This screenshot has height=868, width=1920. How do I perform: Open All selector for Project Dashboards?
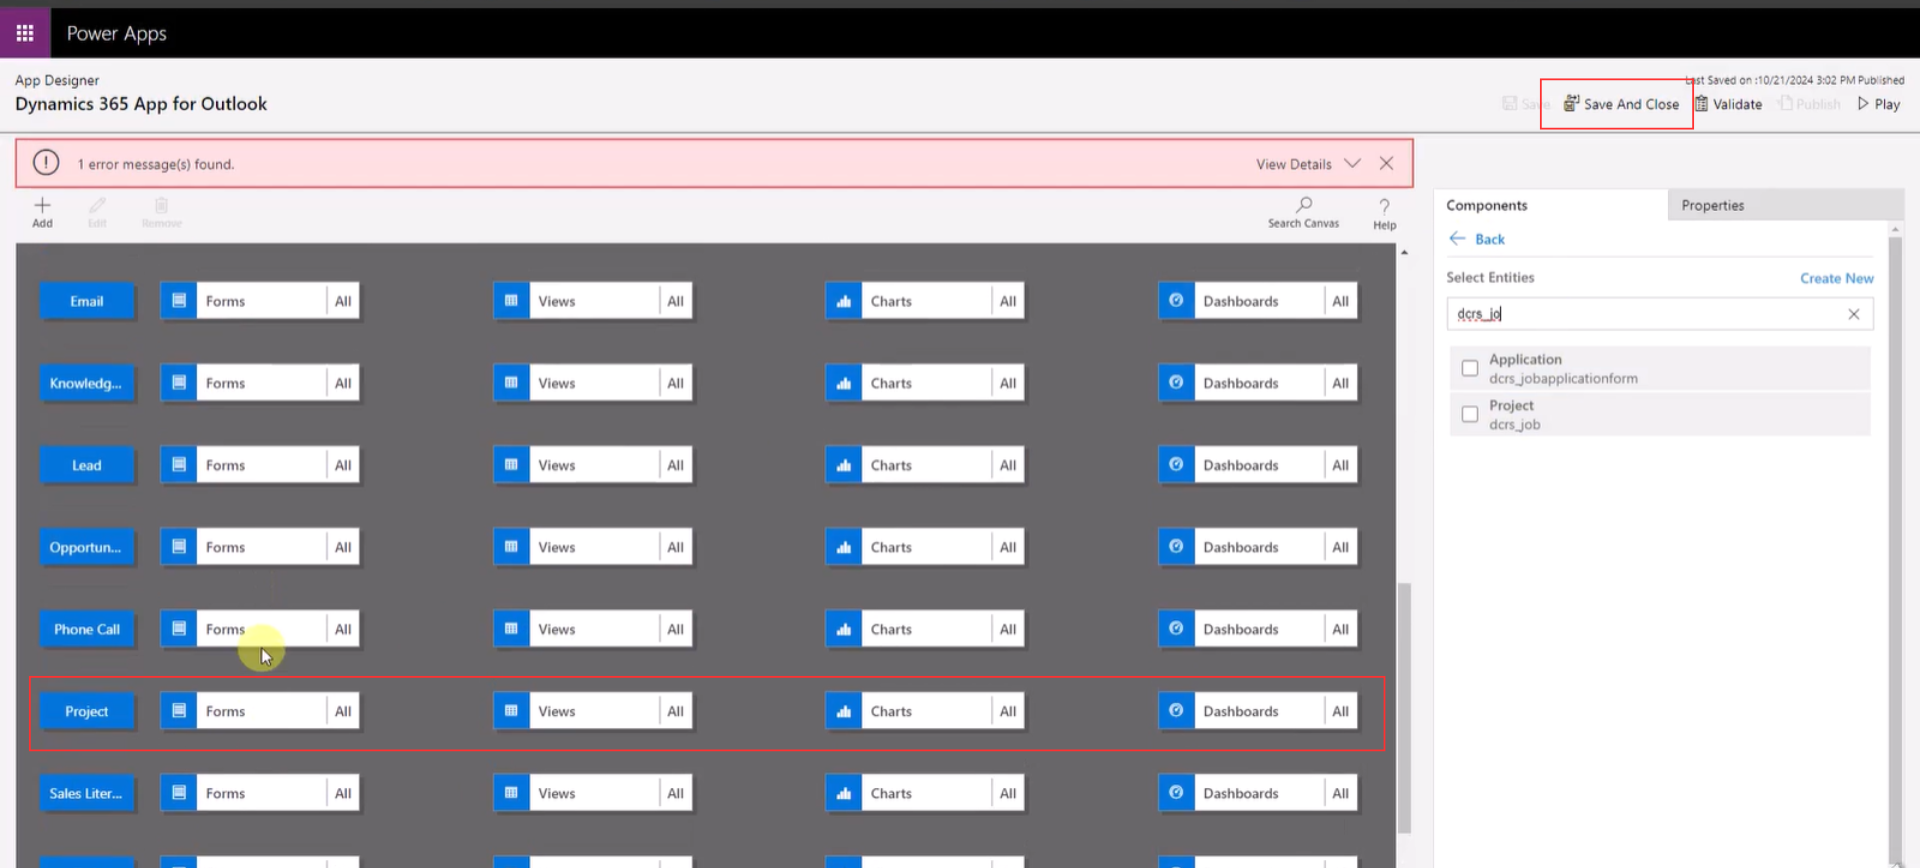(x=1340, y=711)
